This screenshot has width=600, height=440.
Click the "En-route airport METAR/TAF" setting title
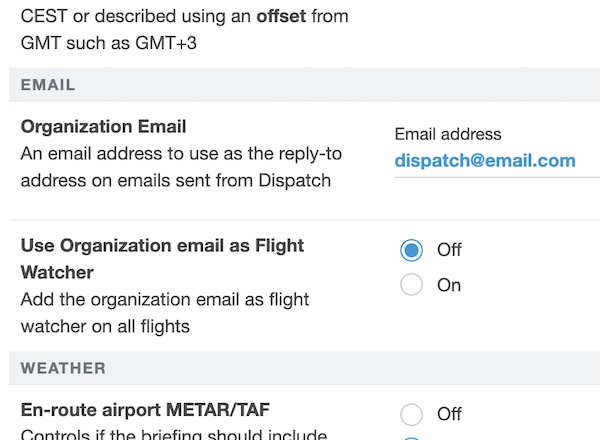click(x=145, y=408)
